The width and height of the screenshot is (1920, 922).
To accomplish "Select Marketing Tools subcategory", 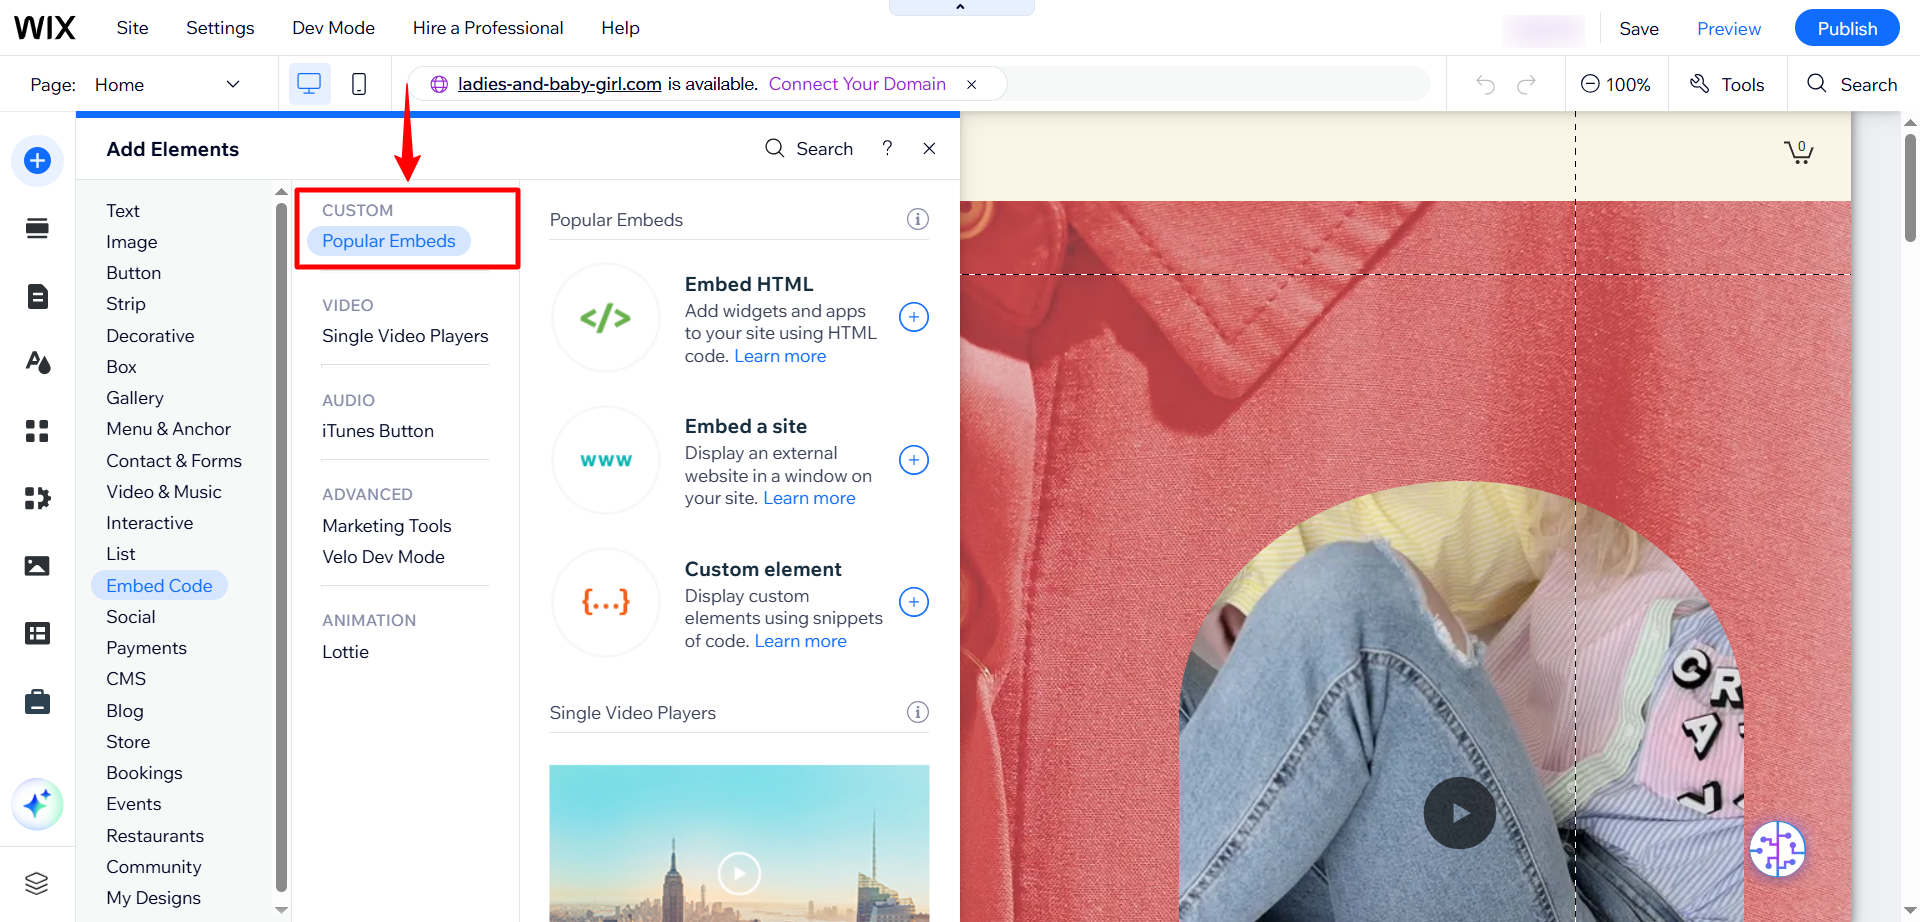I will click(387, 526).
